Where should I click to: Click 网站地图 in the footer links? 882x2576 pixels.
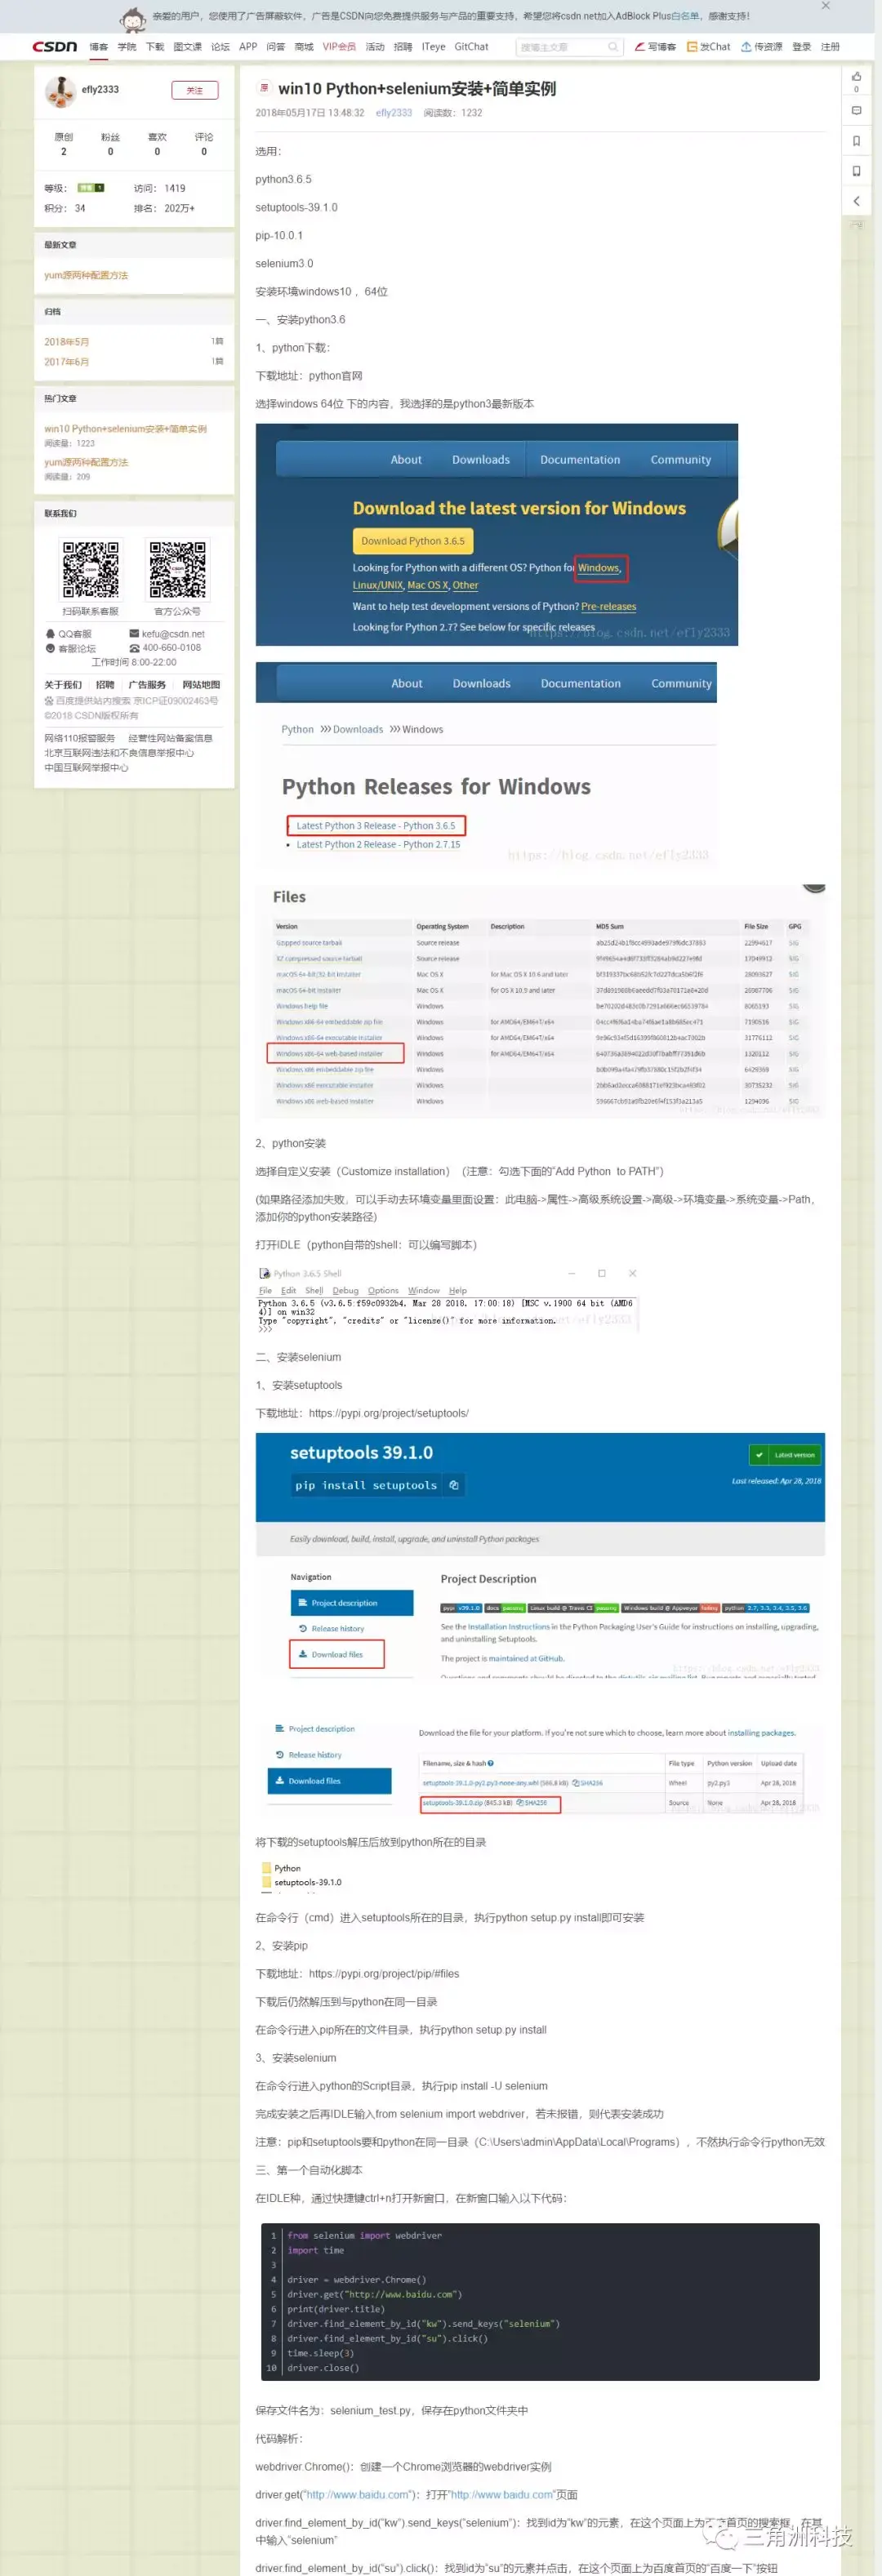pyautogui.click(x=201, y=685)
